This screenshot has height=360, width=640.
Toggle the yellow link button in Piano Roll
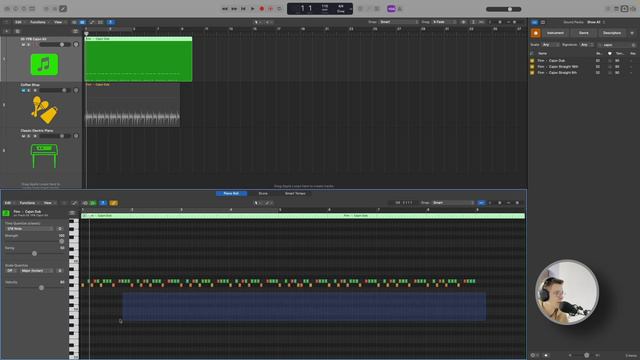(x=113, y=203)
